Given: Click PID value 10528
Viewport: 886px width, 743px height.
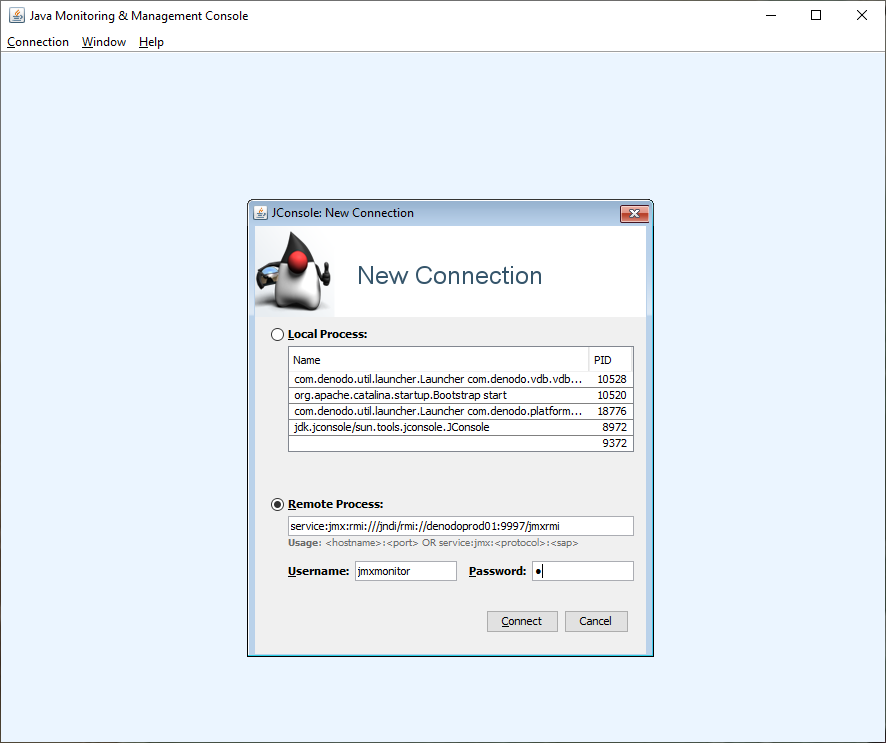Looking at the screenshot, I should pos(612,379).
